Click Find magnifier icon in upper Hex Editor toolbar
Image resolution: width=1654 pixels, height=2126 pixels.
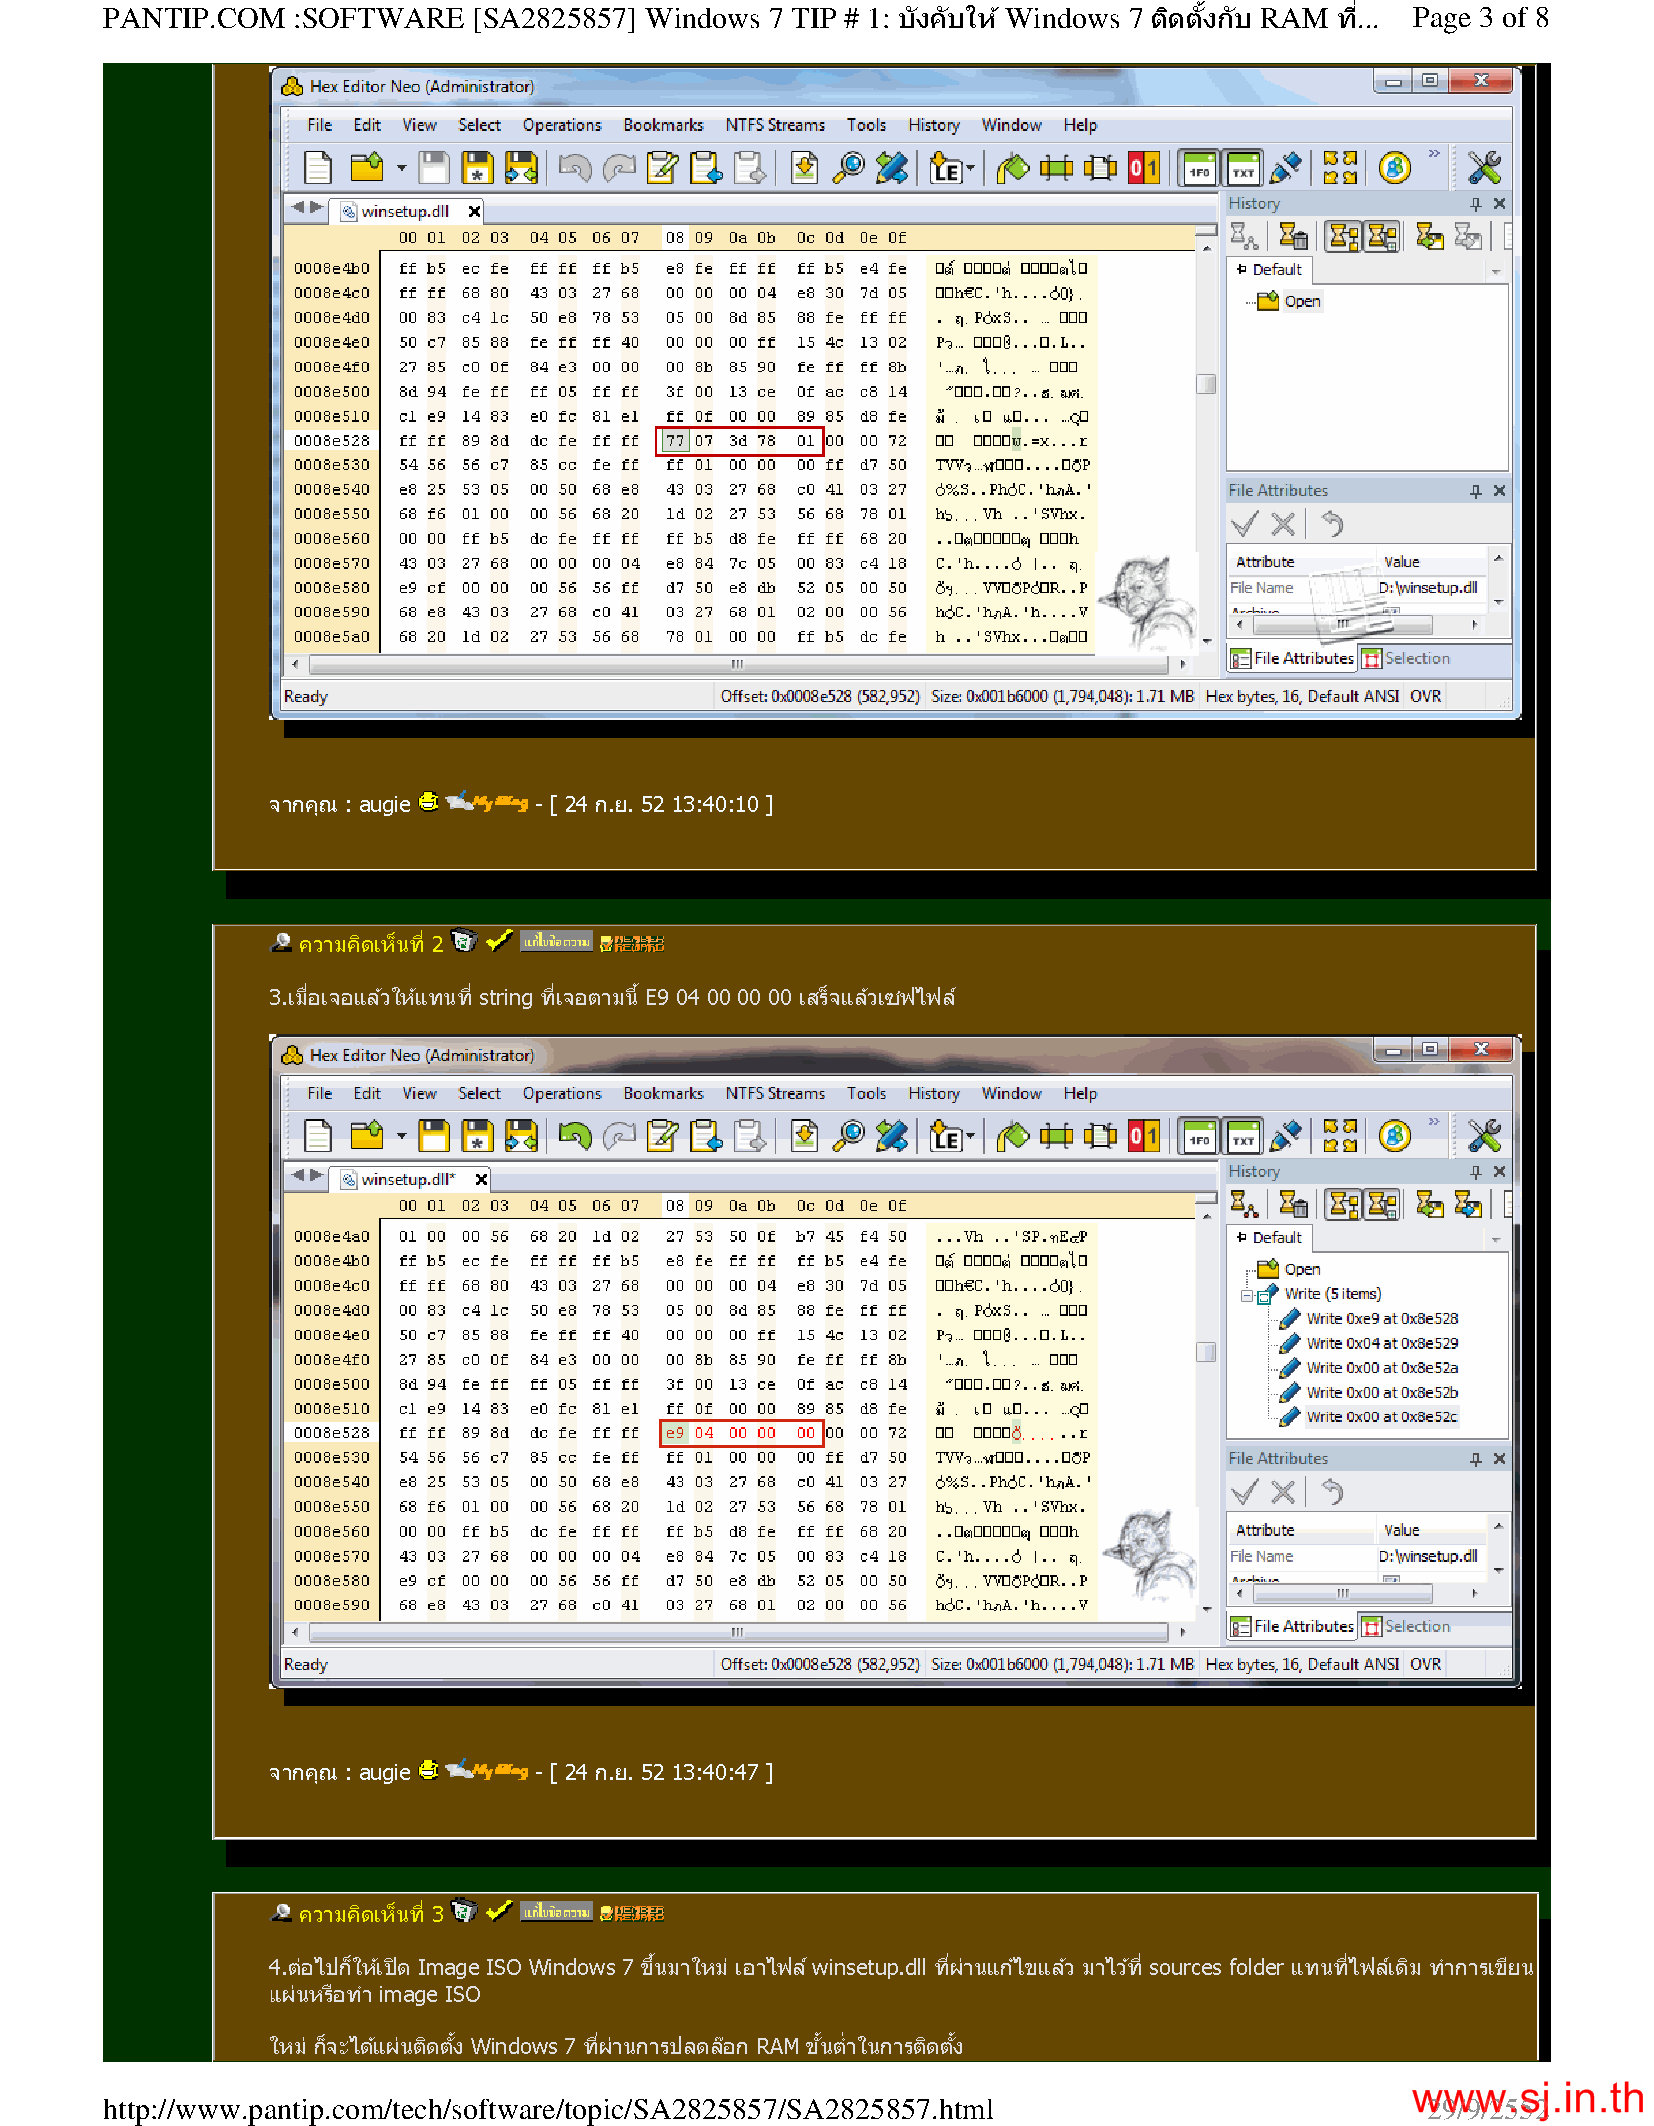pyautogui.click(x=848, y=167)
